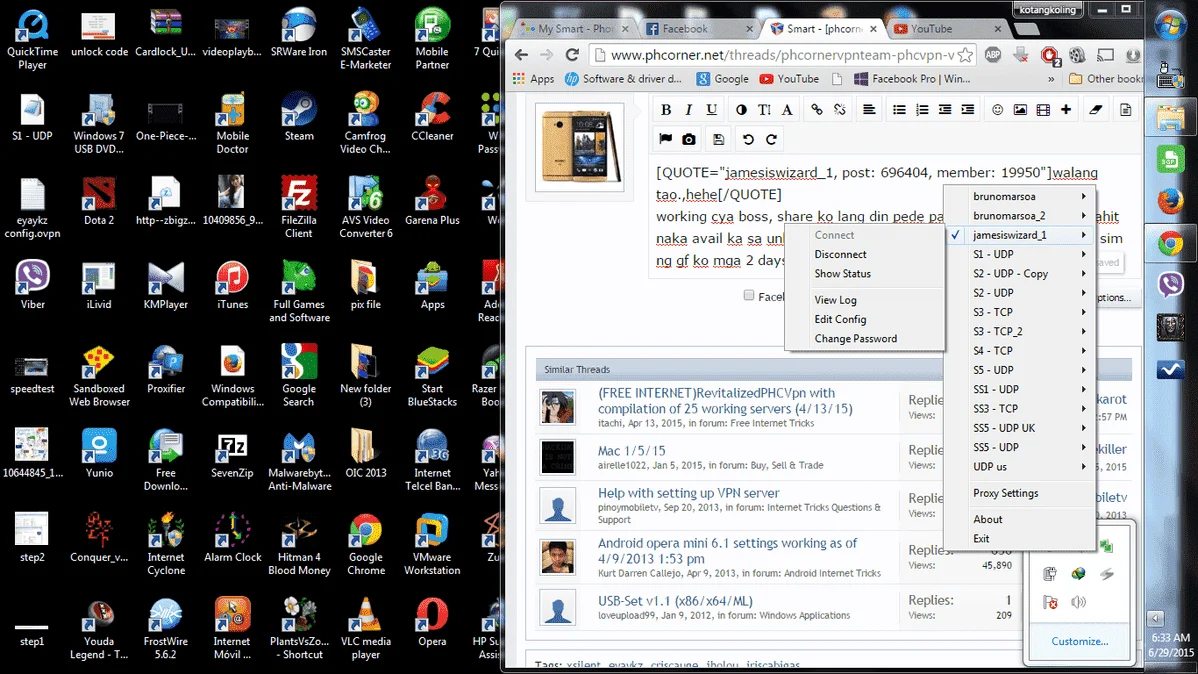
Task: Insert a link with chain icon
Action: [817, 110]
